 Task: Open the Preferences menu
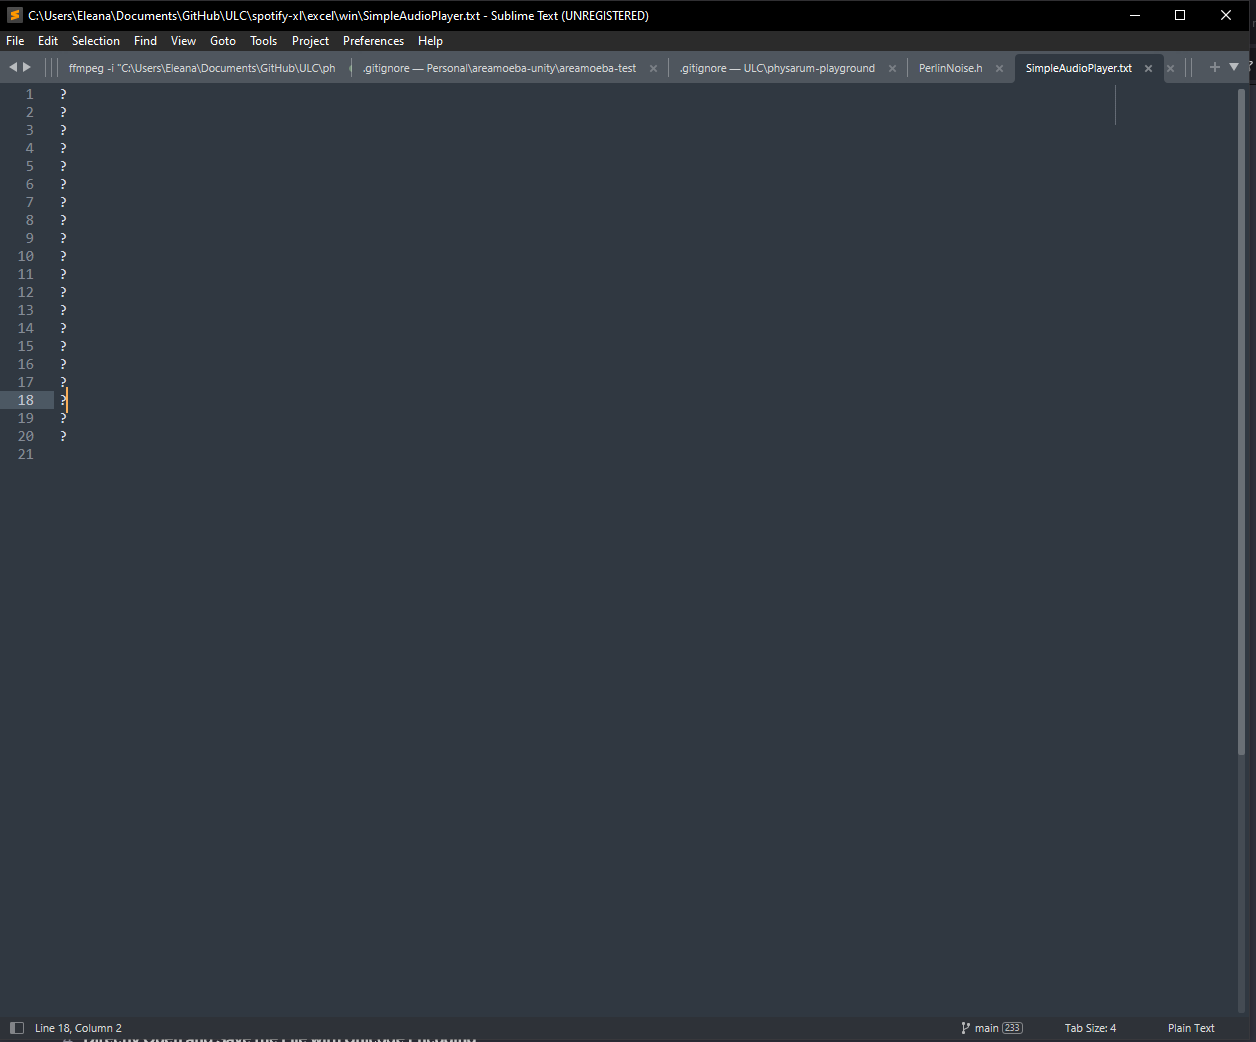[373, 41]
